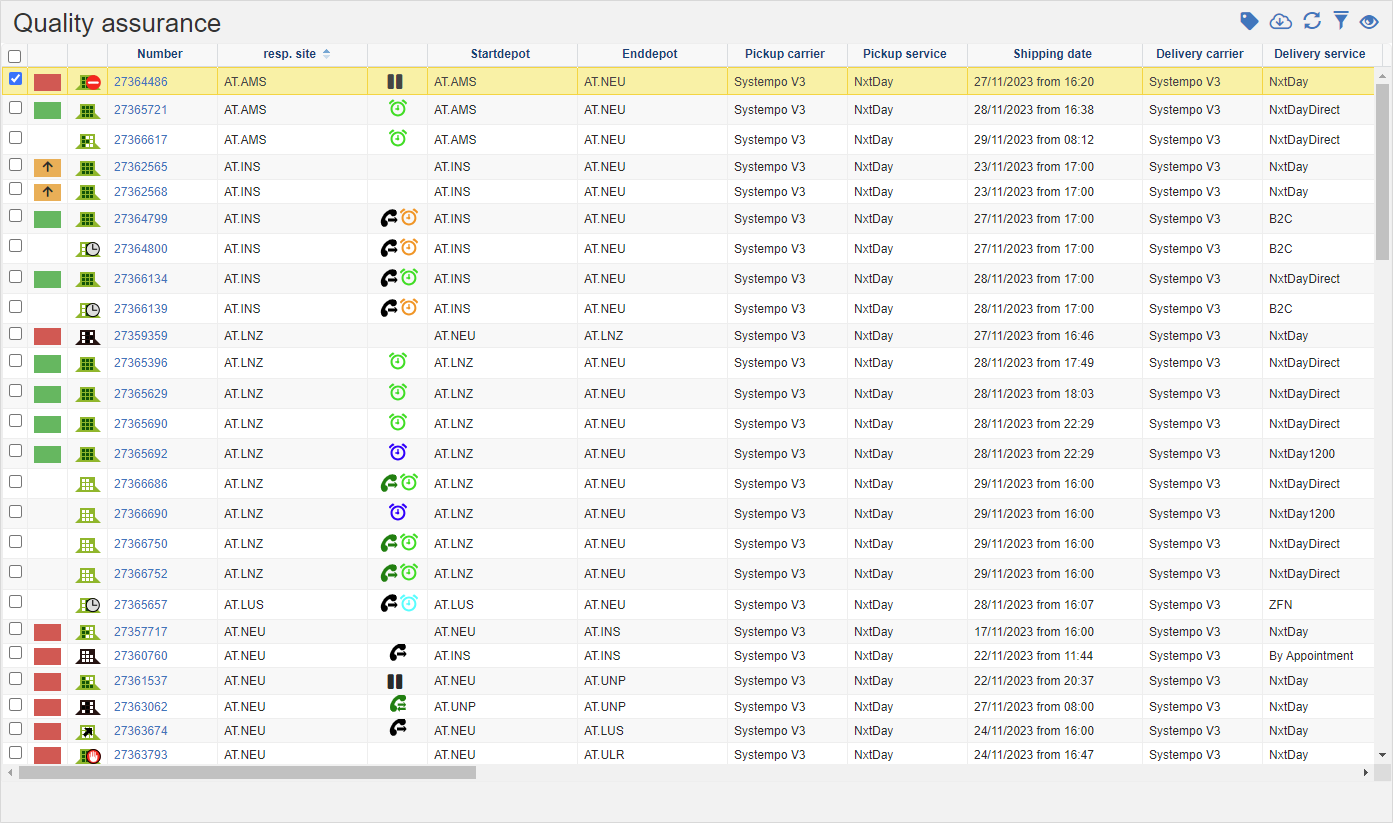Click the depot icon with red stop sign
Image resolution: width=1393 pixels, height=823 pixels.
(88, 82)
